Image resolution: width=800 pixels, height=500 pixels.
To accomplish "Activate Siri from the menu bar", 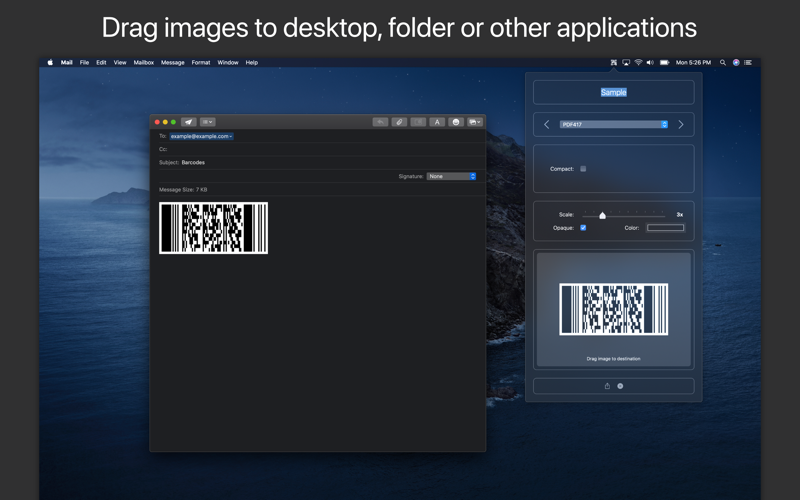I will 736,62.
